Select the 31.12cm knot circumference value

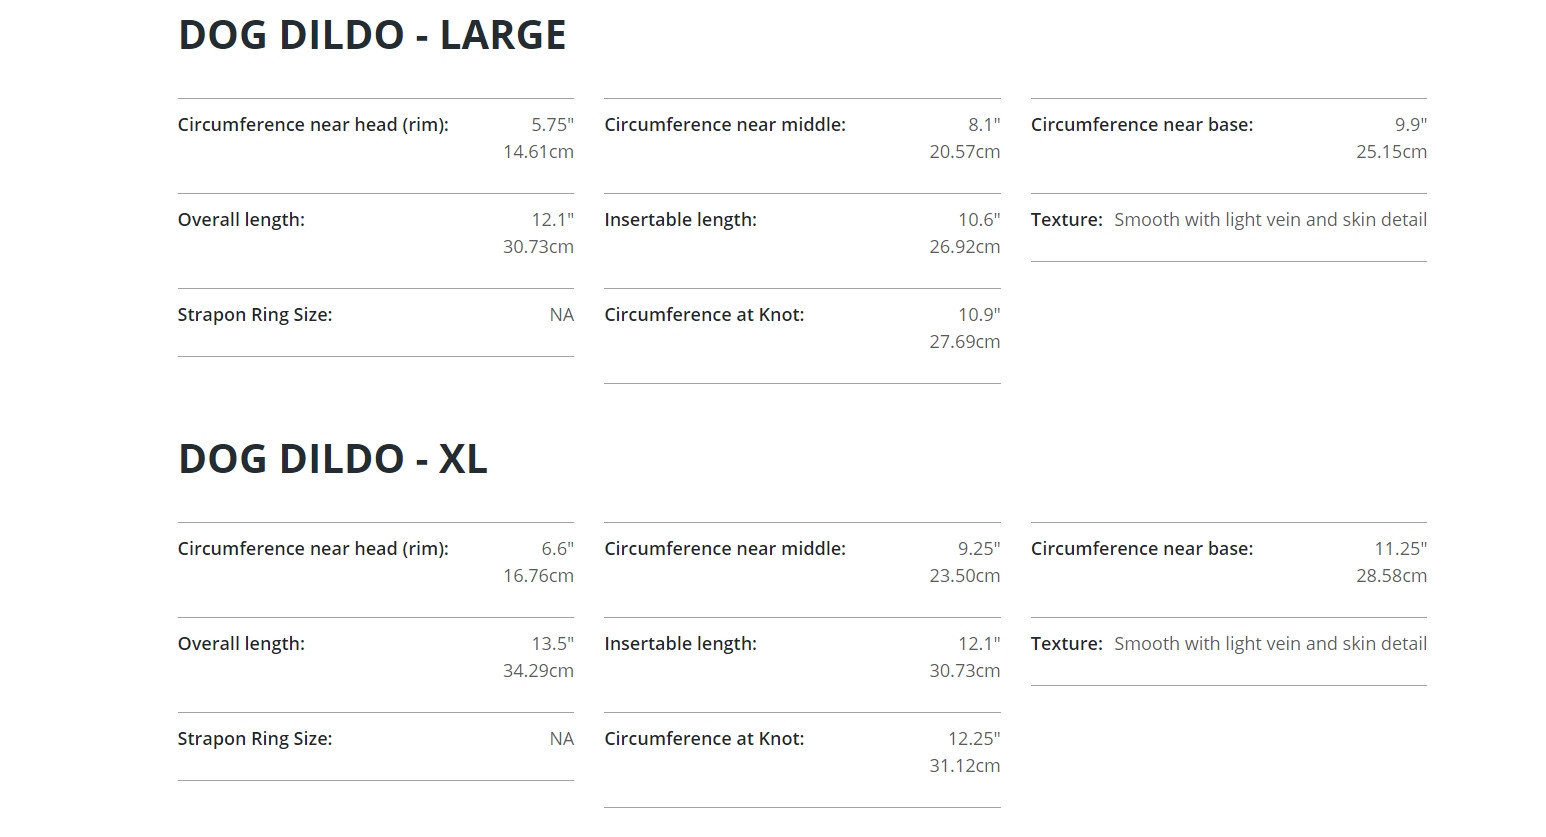(x=964, y=766)
